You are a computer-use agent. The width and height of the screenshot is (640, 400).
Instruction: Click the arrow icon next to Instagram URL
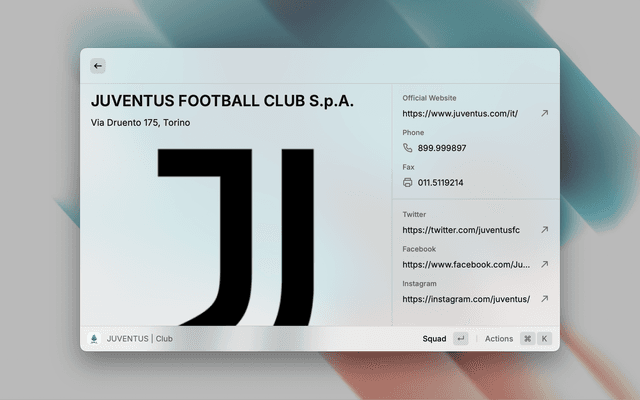coord(544,299)
